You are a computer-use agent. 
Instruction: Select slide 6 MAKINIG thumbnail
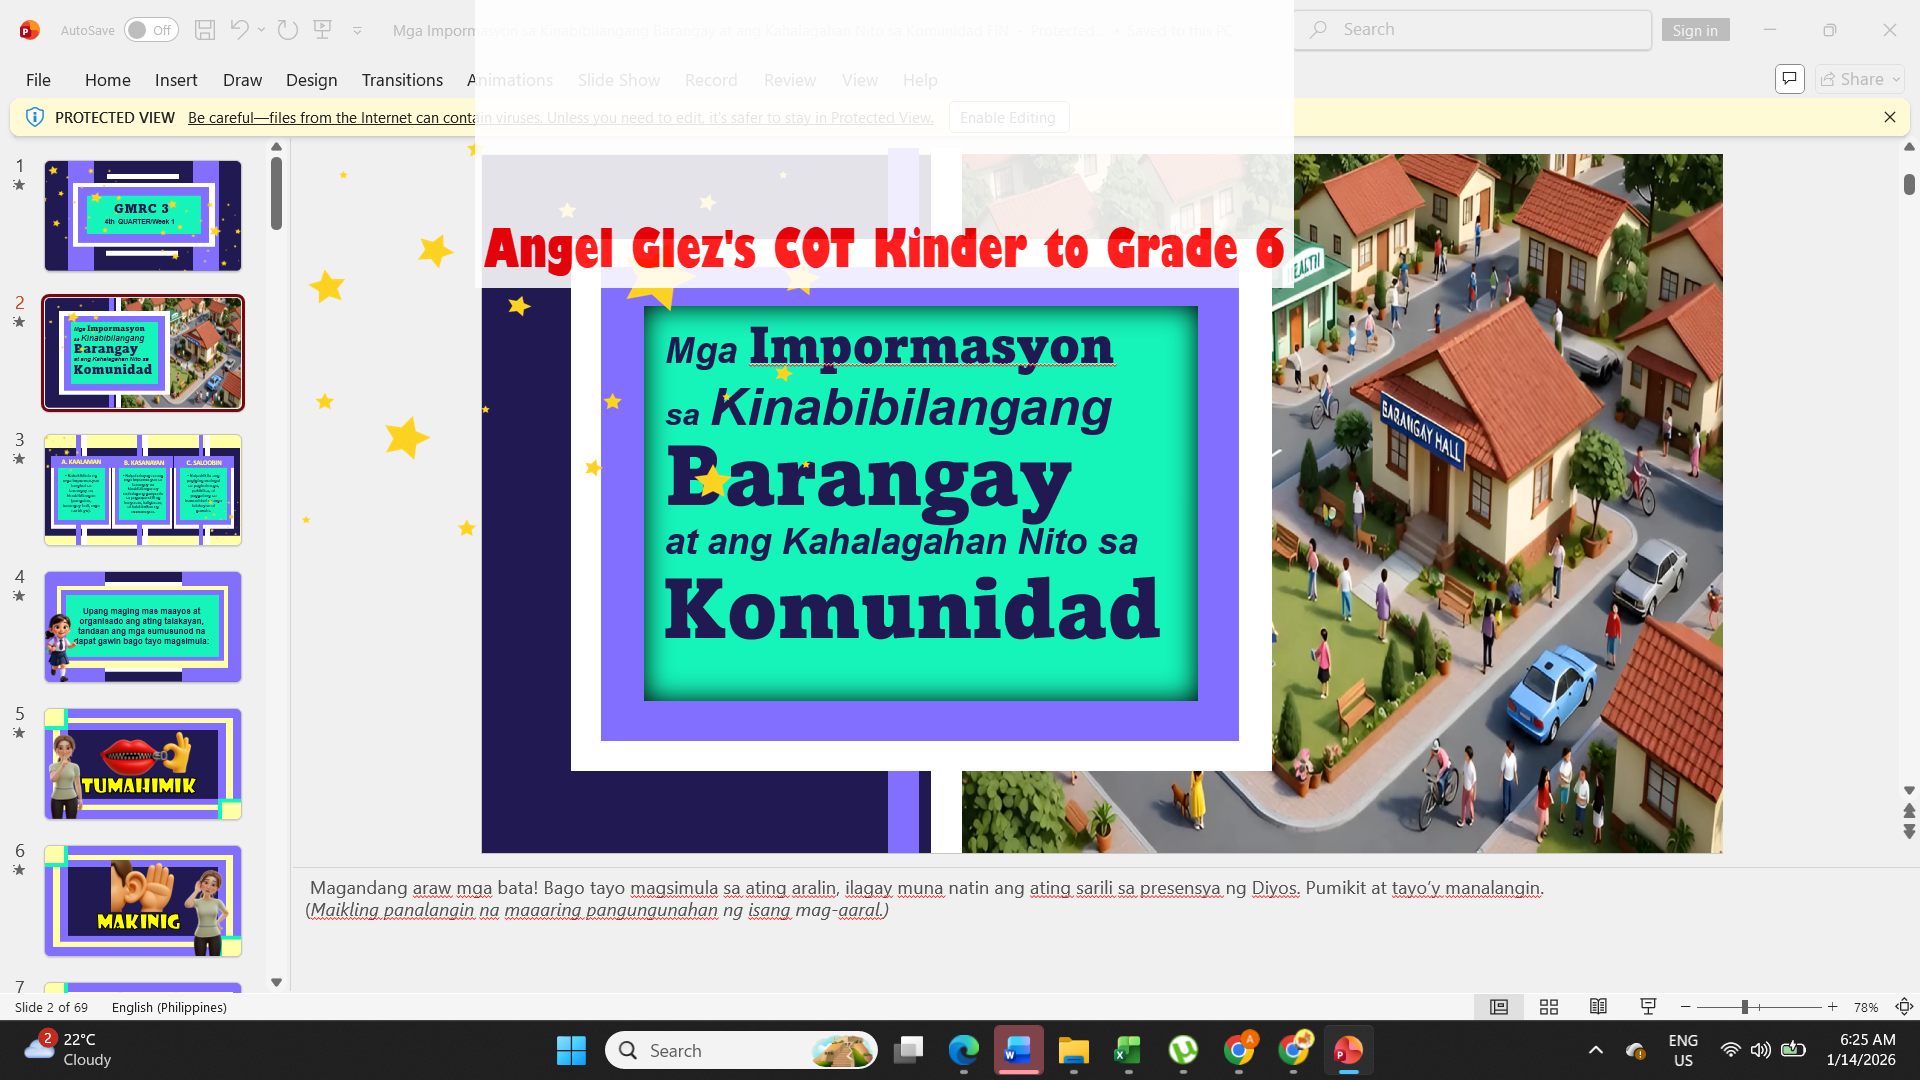pos(143,901)
